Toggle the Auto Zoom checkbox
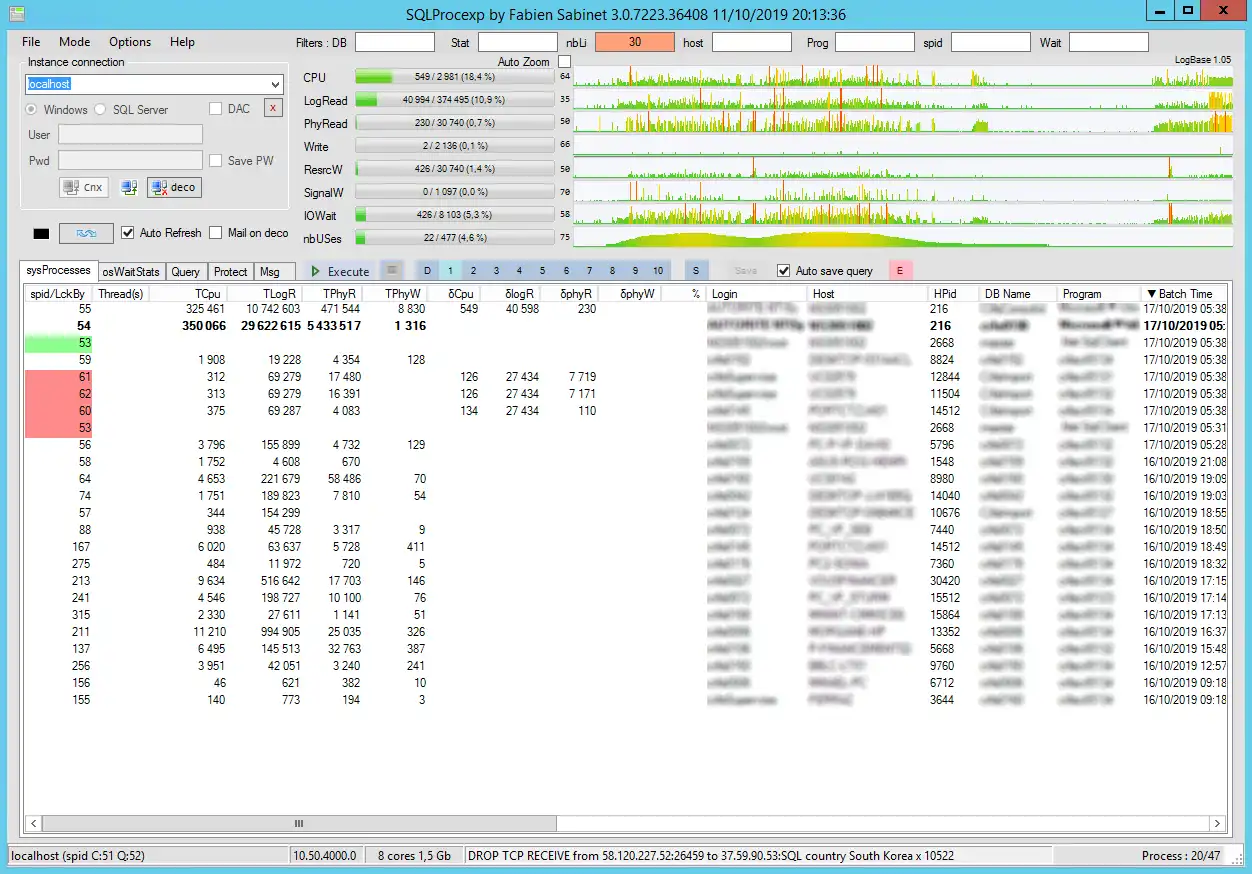 564,62
